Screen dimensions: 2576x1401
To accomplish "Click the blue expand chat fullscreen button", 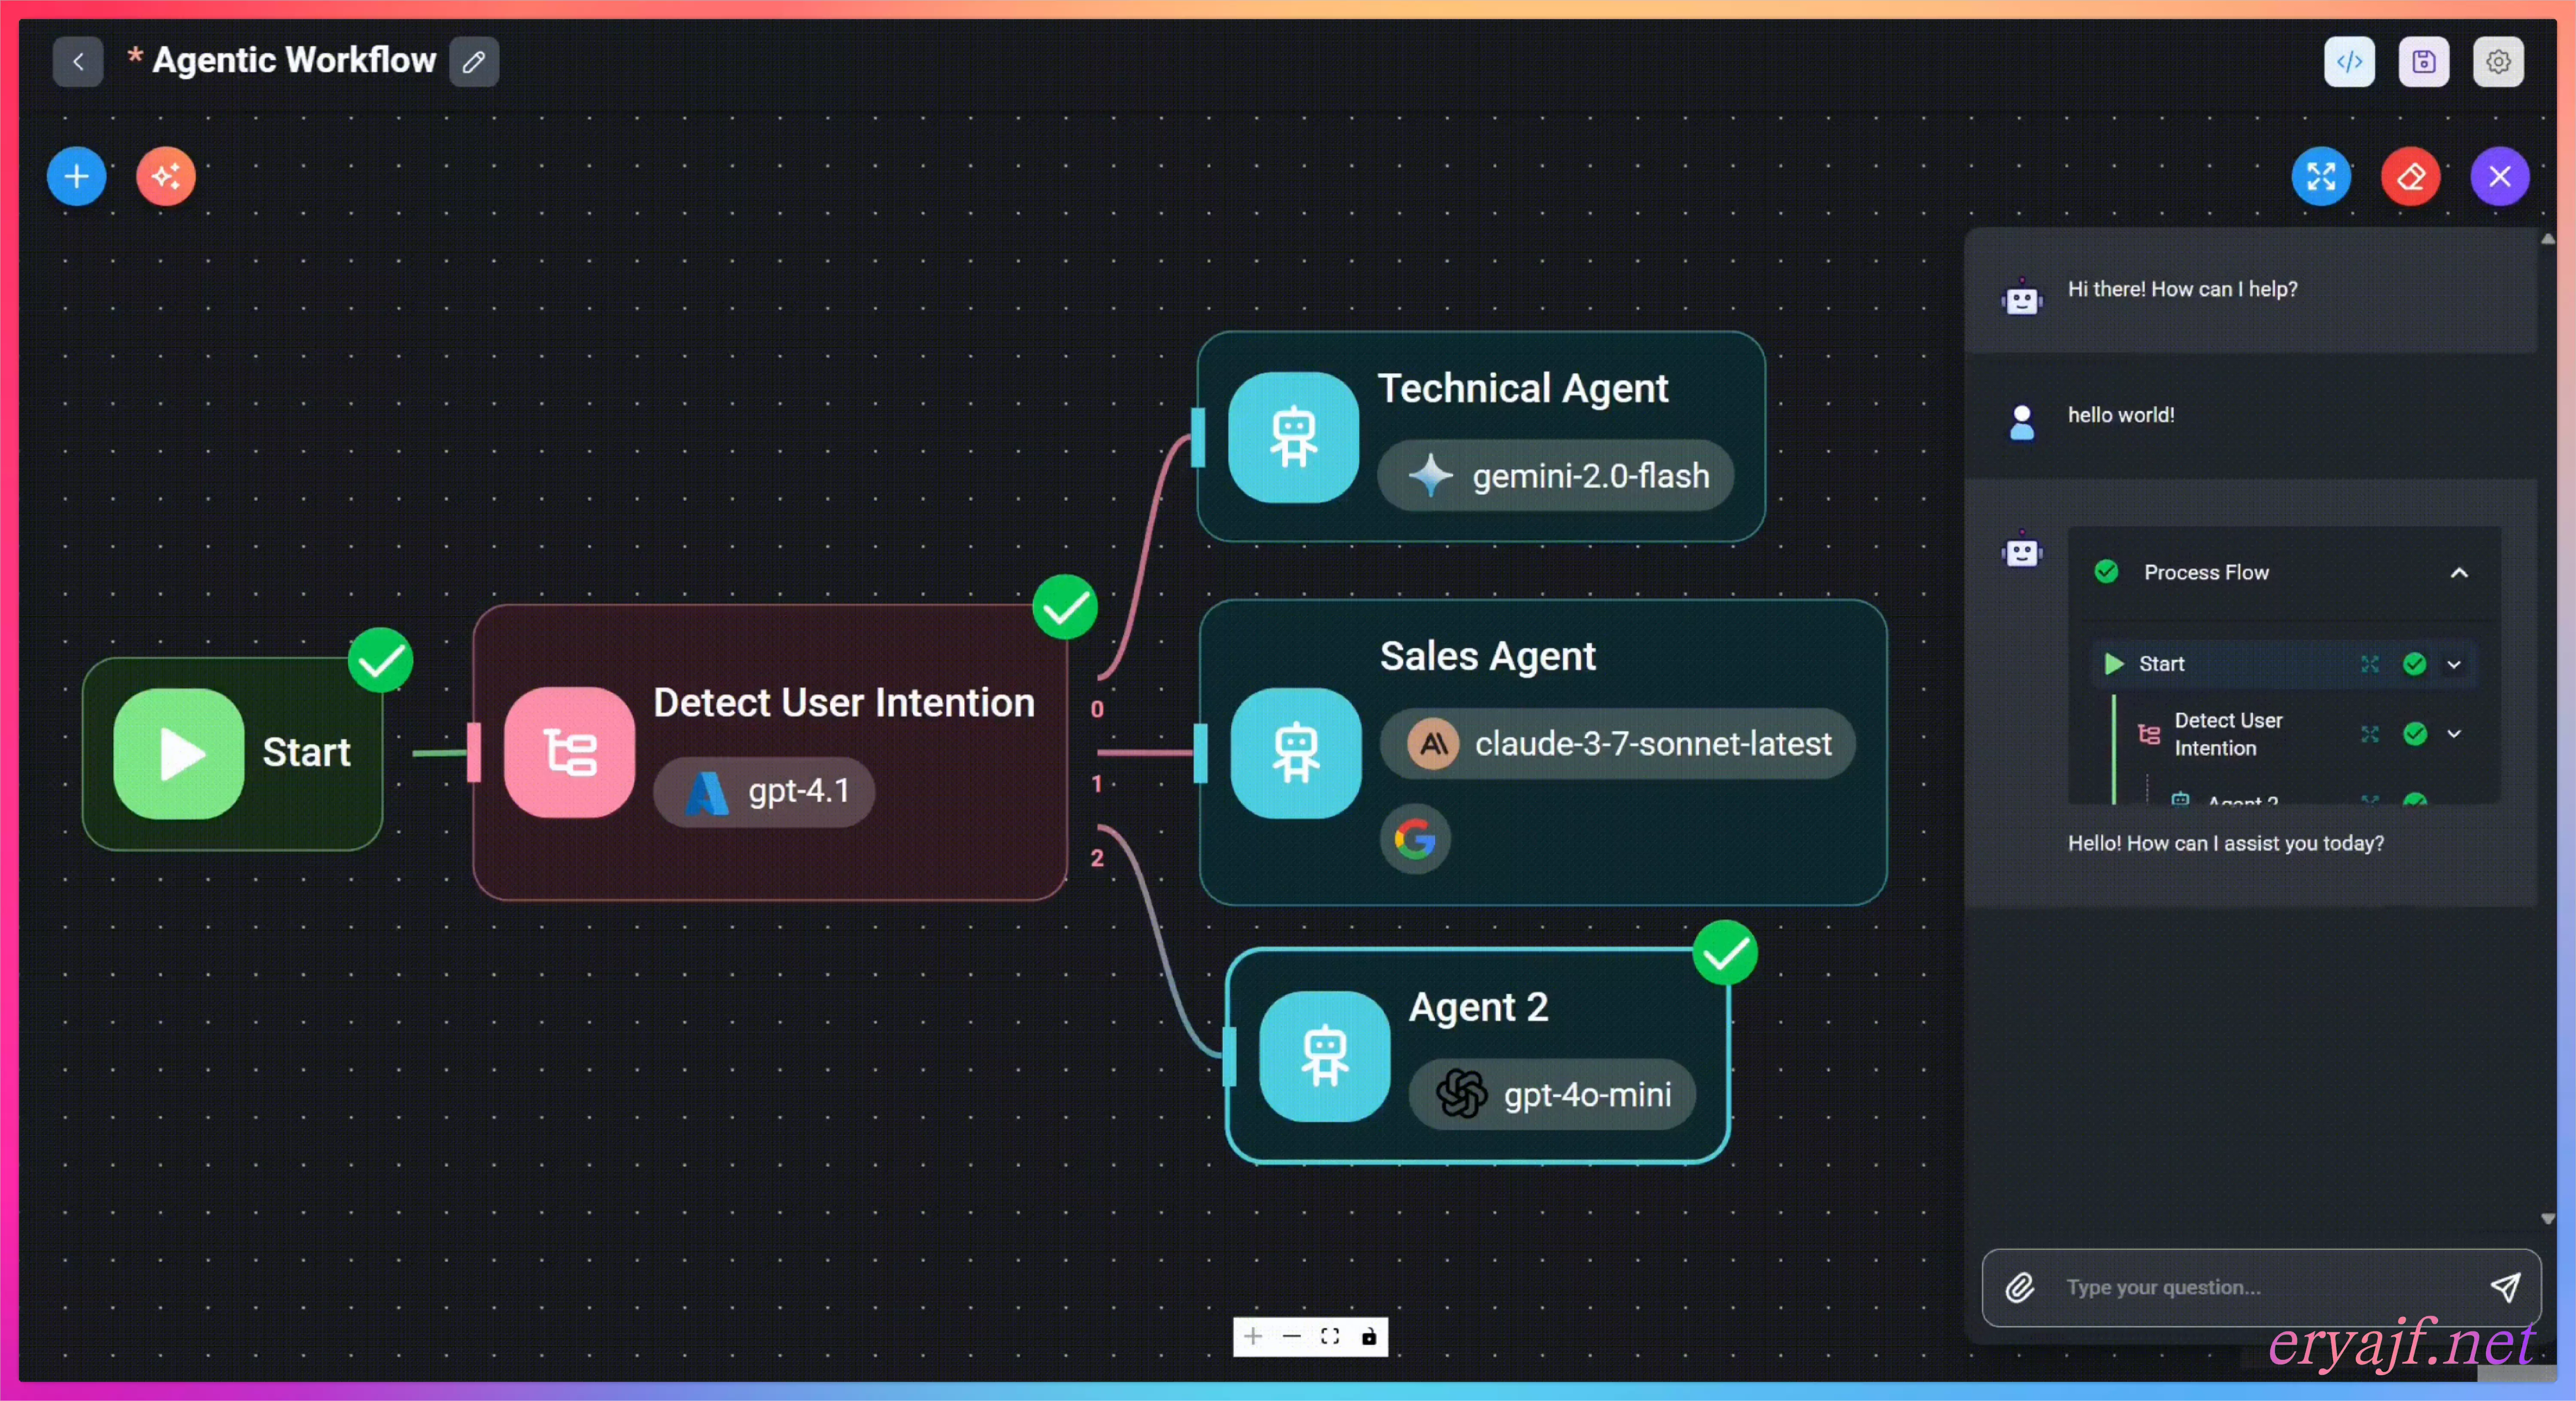I will [2320, 177].
